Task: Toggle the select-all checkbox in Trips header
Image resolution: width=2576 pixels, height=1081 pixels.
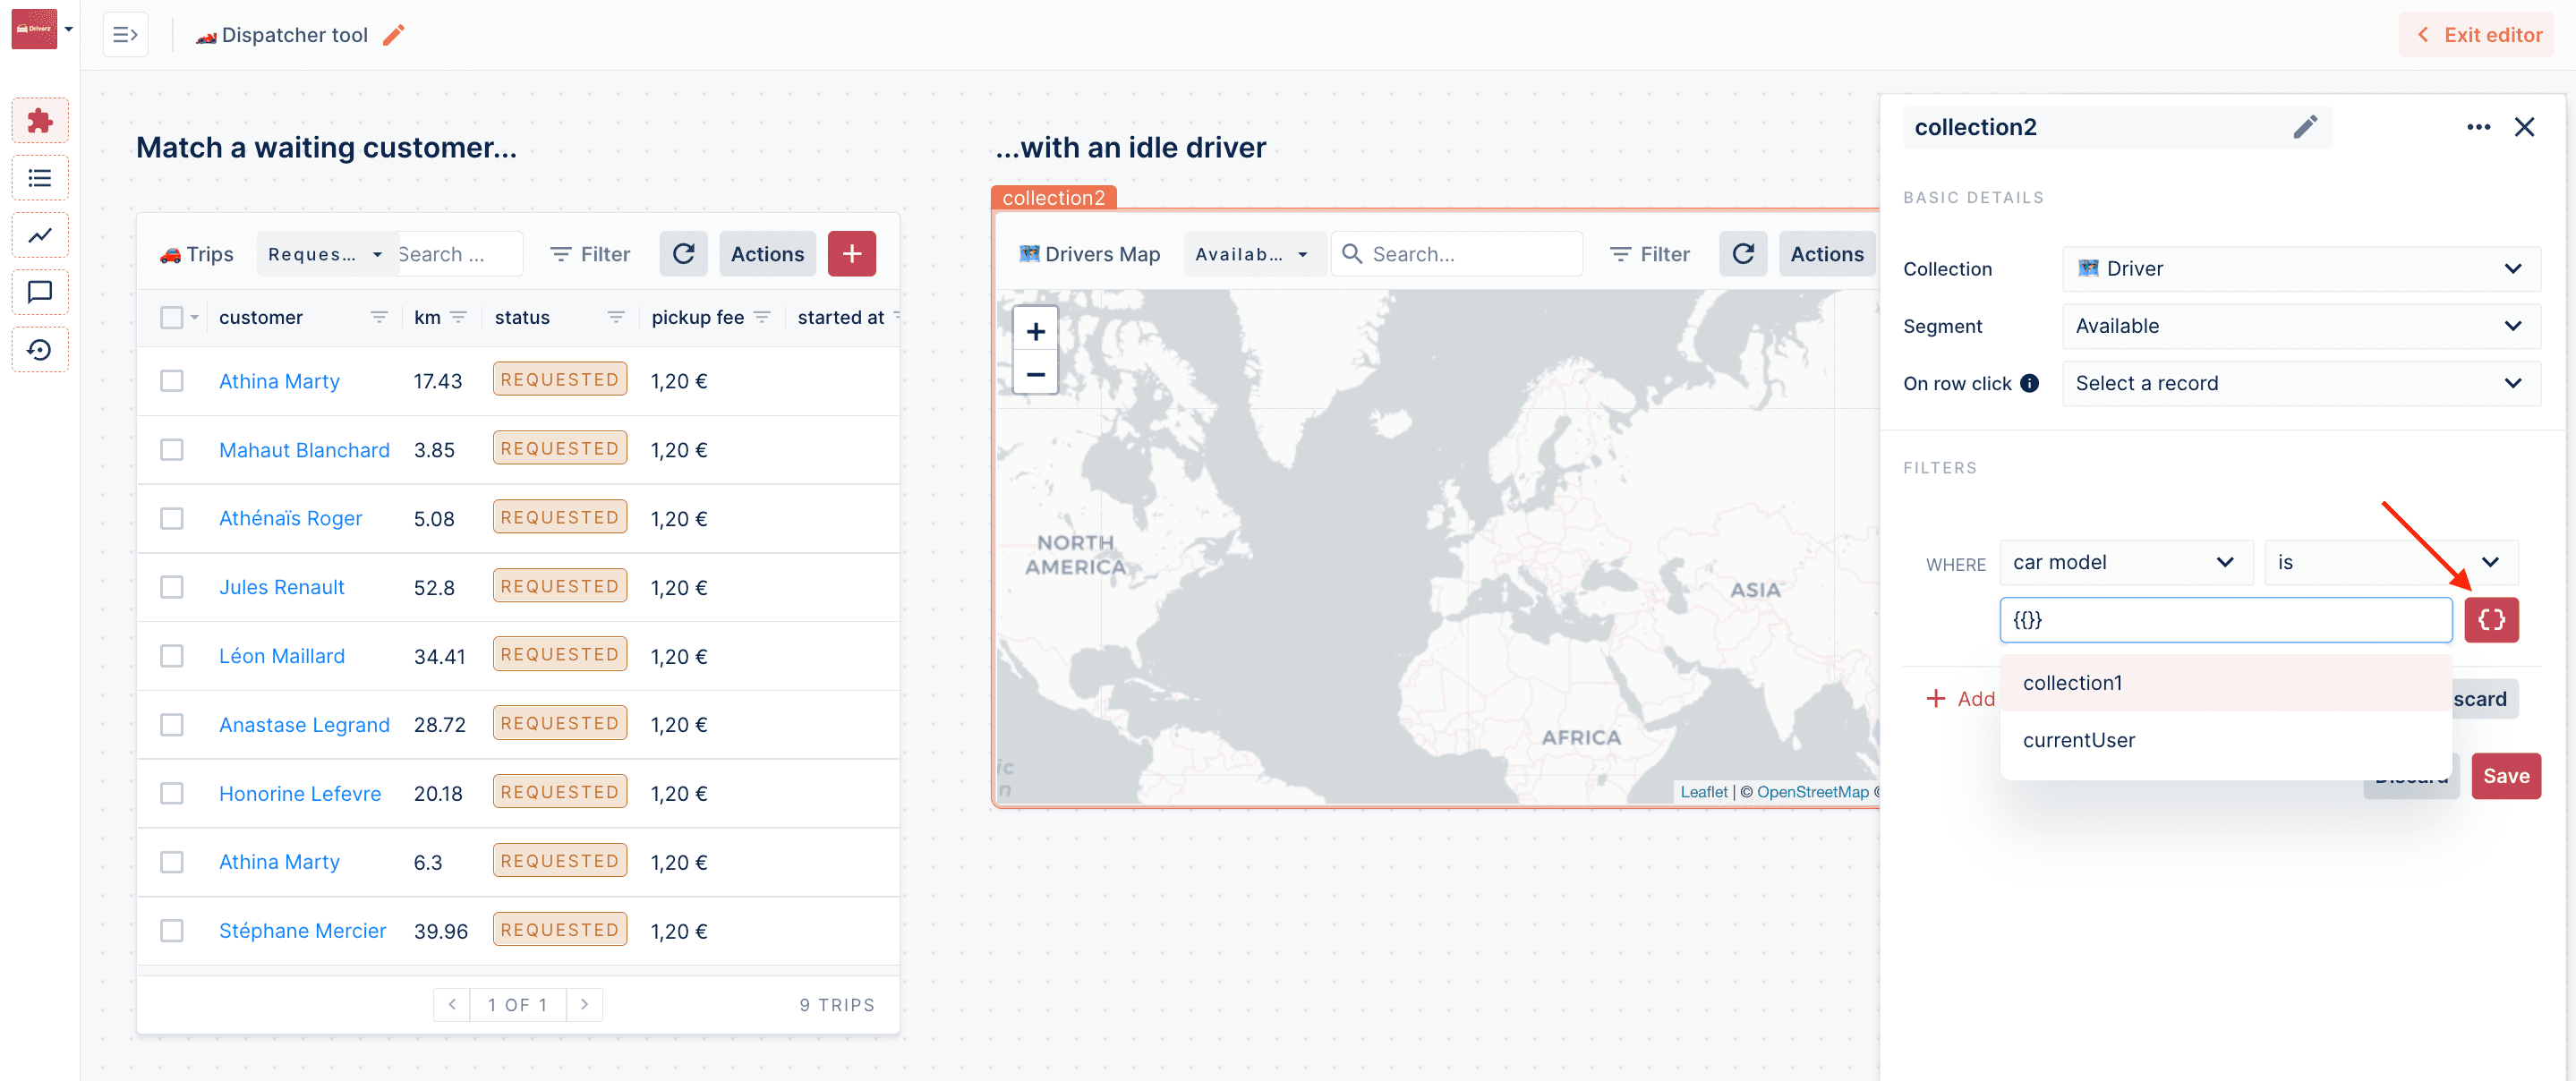Action: [x=172, y=317]
